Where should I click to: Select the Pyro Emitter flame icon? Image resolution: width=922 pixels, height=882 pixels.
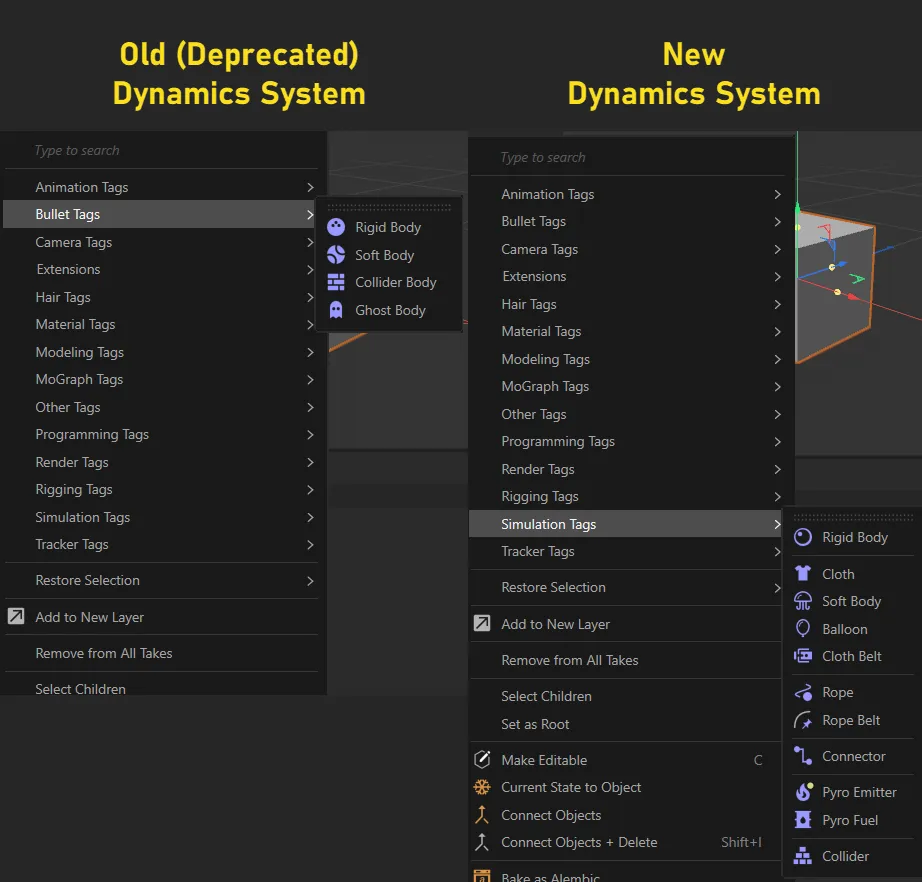(x=803, y=792)
